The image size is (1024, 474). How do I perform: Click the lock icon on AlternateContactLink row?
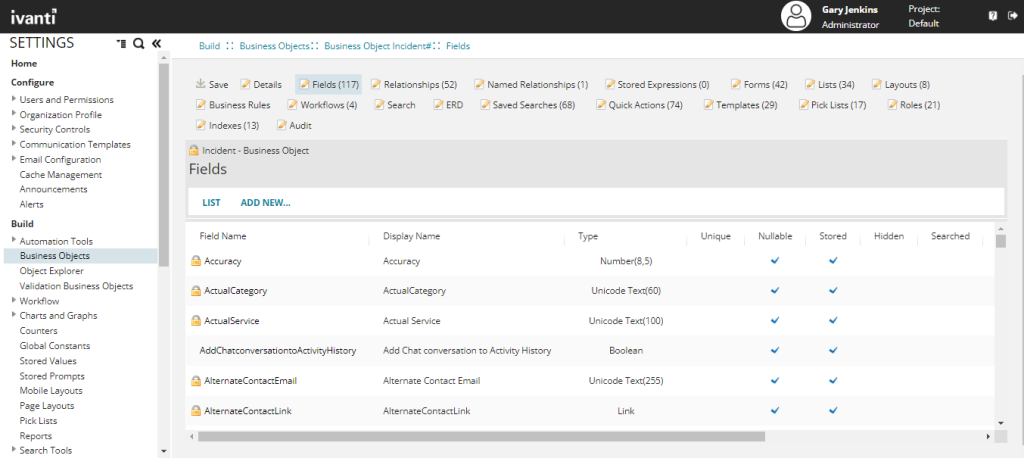coord(195,411)
